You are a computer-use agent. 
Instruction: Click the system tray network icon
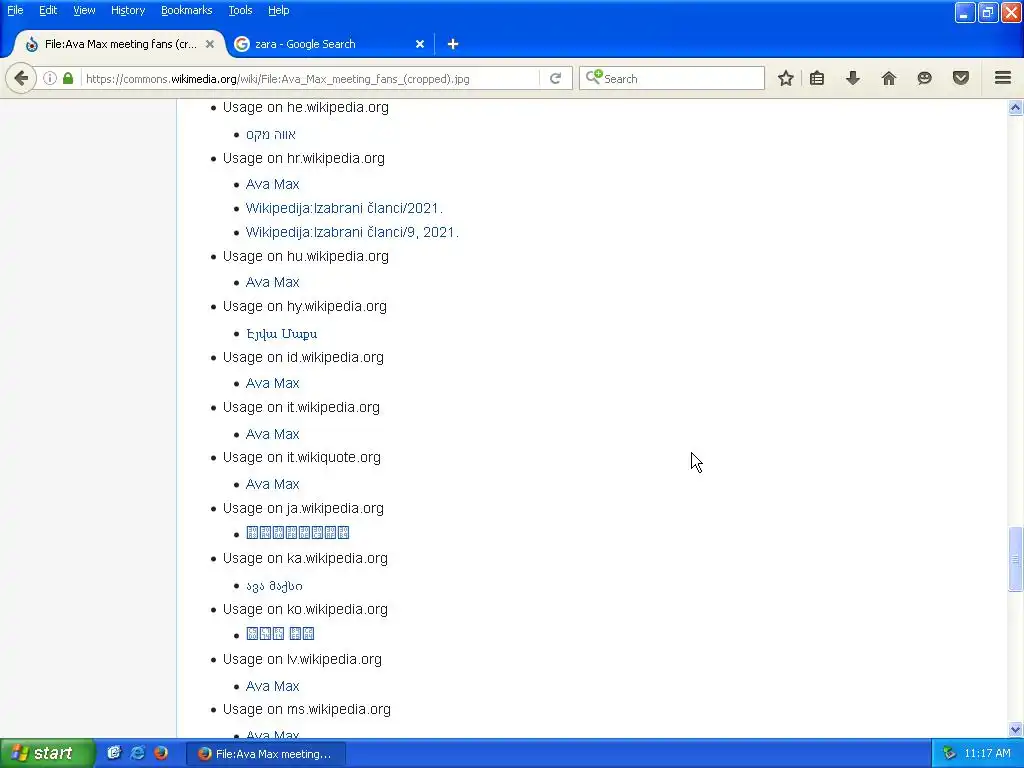point(949,754)
